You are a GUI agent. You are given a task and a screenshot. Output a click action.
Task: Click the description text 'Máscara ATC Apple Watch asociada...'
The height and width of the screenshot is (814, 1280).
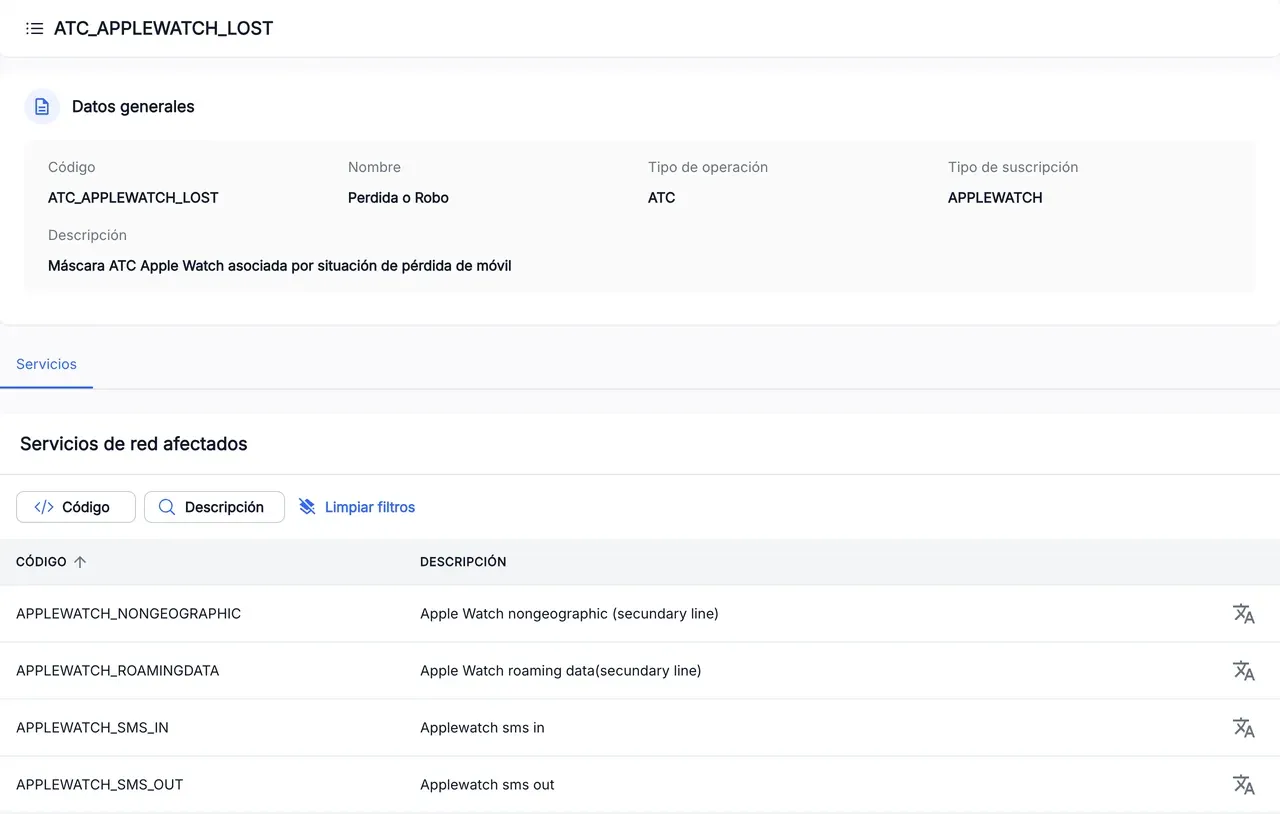click(279, 266)
